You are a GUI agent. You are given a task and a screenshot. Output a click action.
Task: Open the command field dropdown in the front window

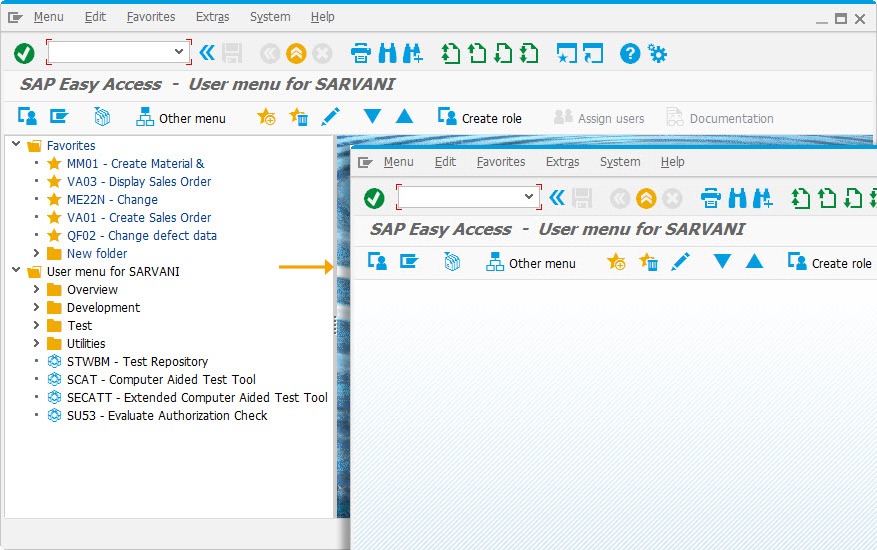[x=529, y=196]
